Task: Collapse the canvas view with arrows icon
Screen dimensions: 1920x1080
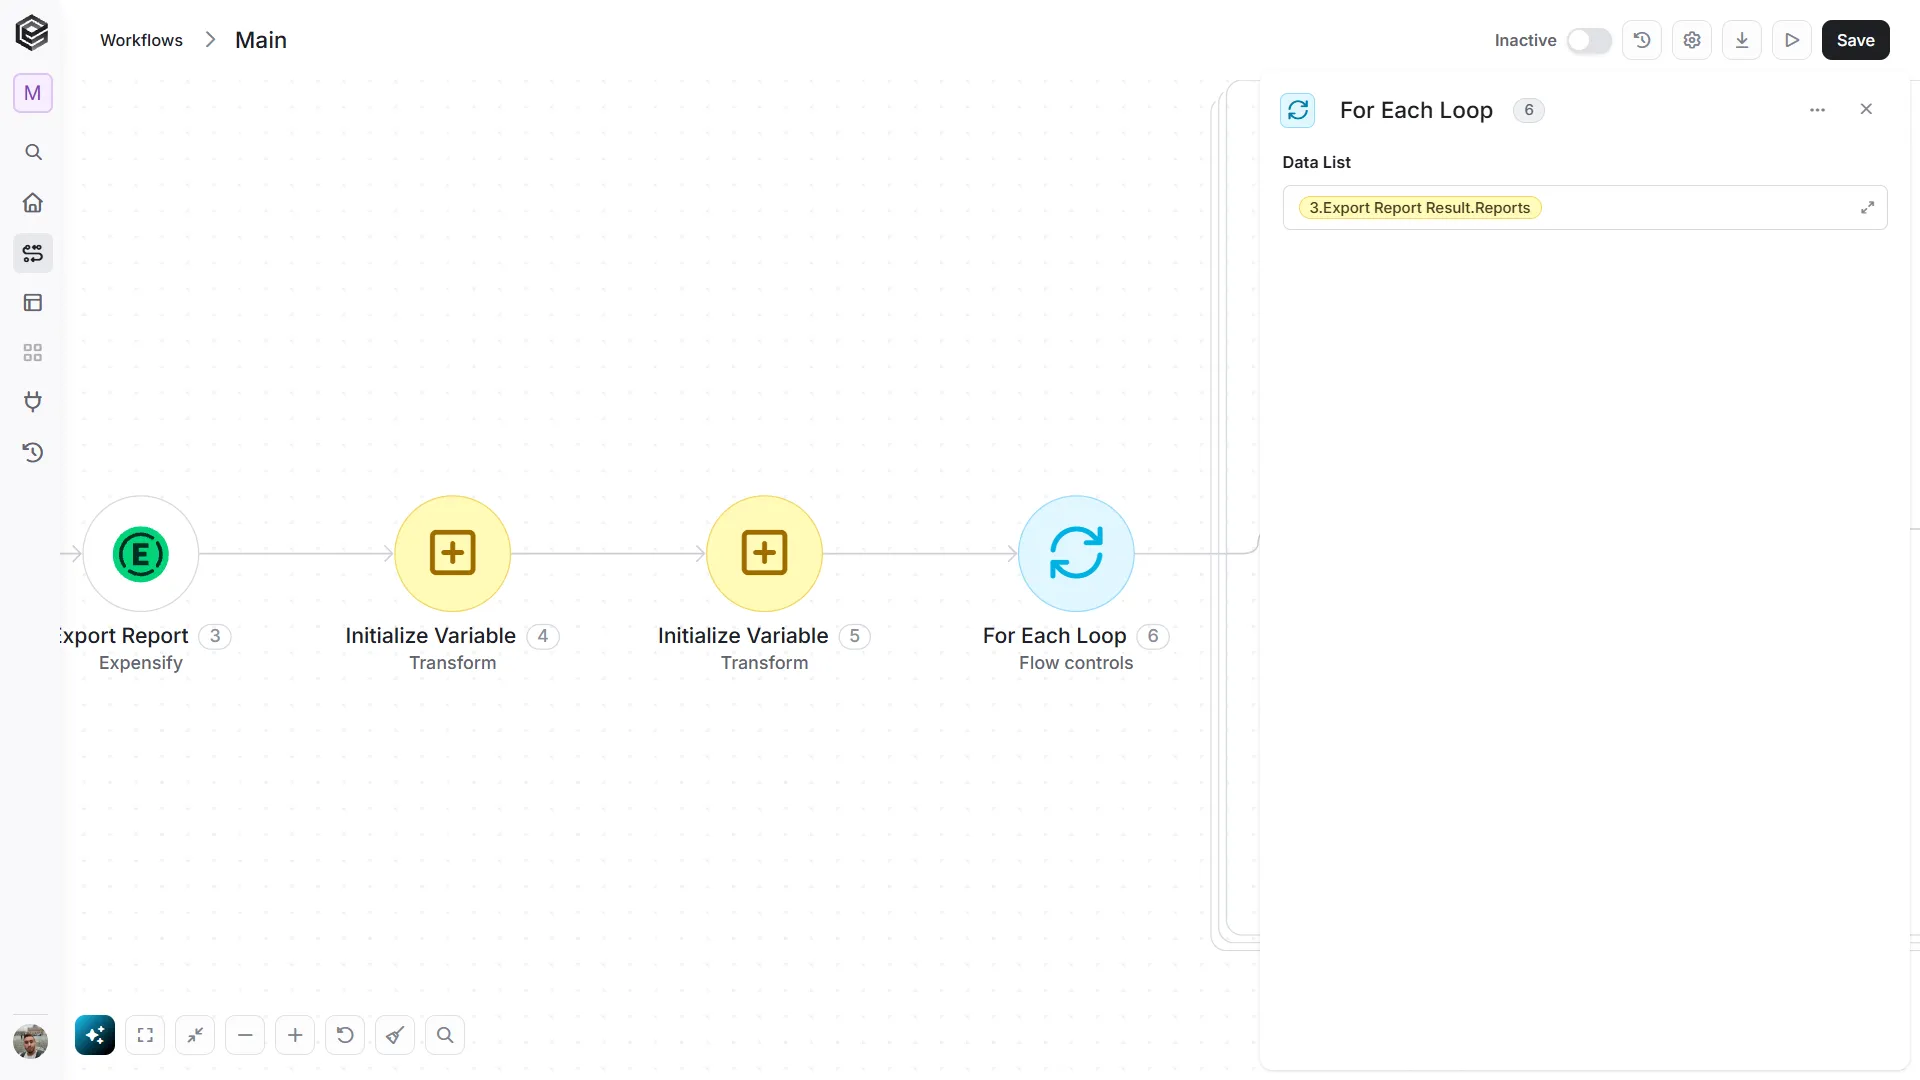Action: 195,1035
